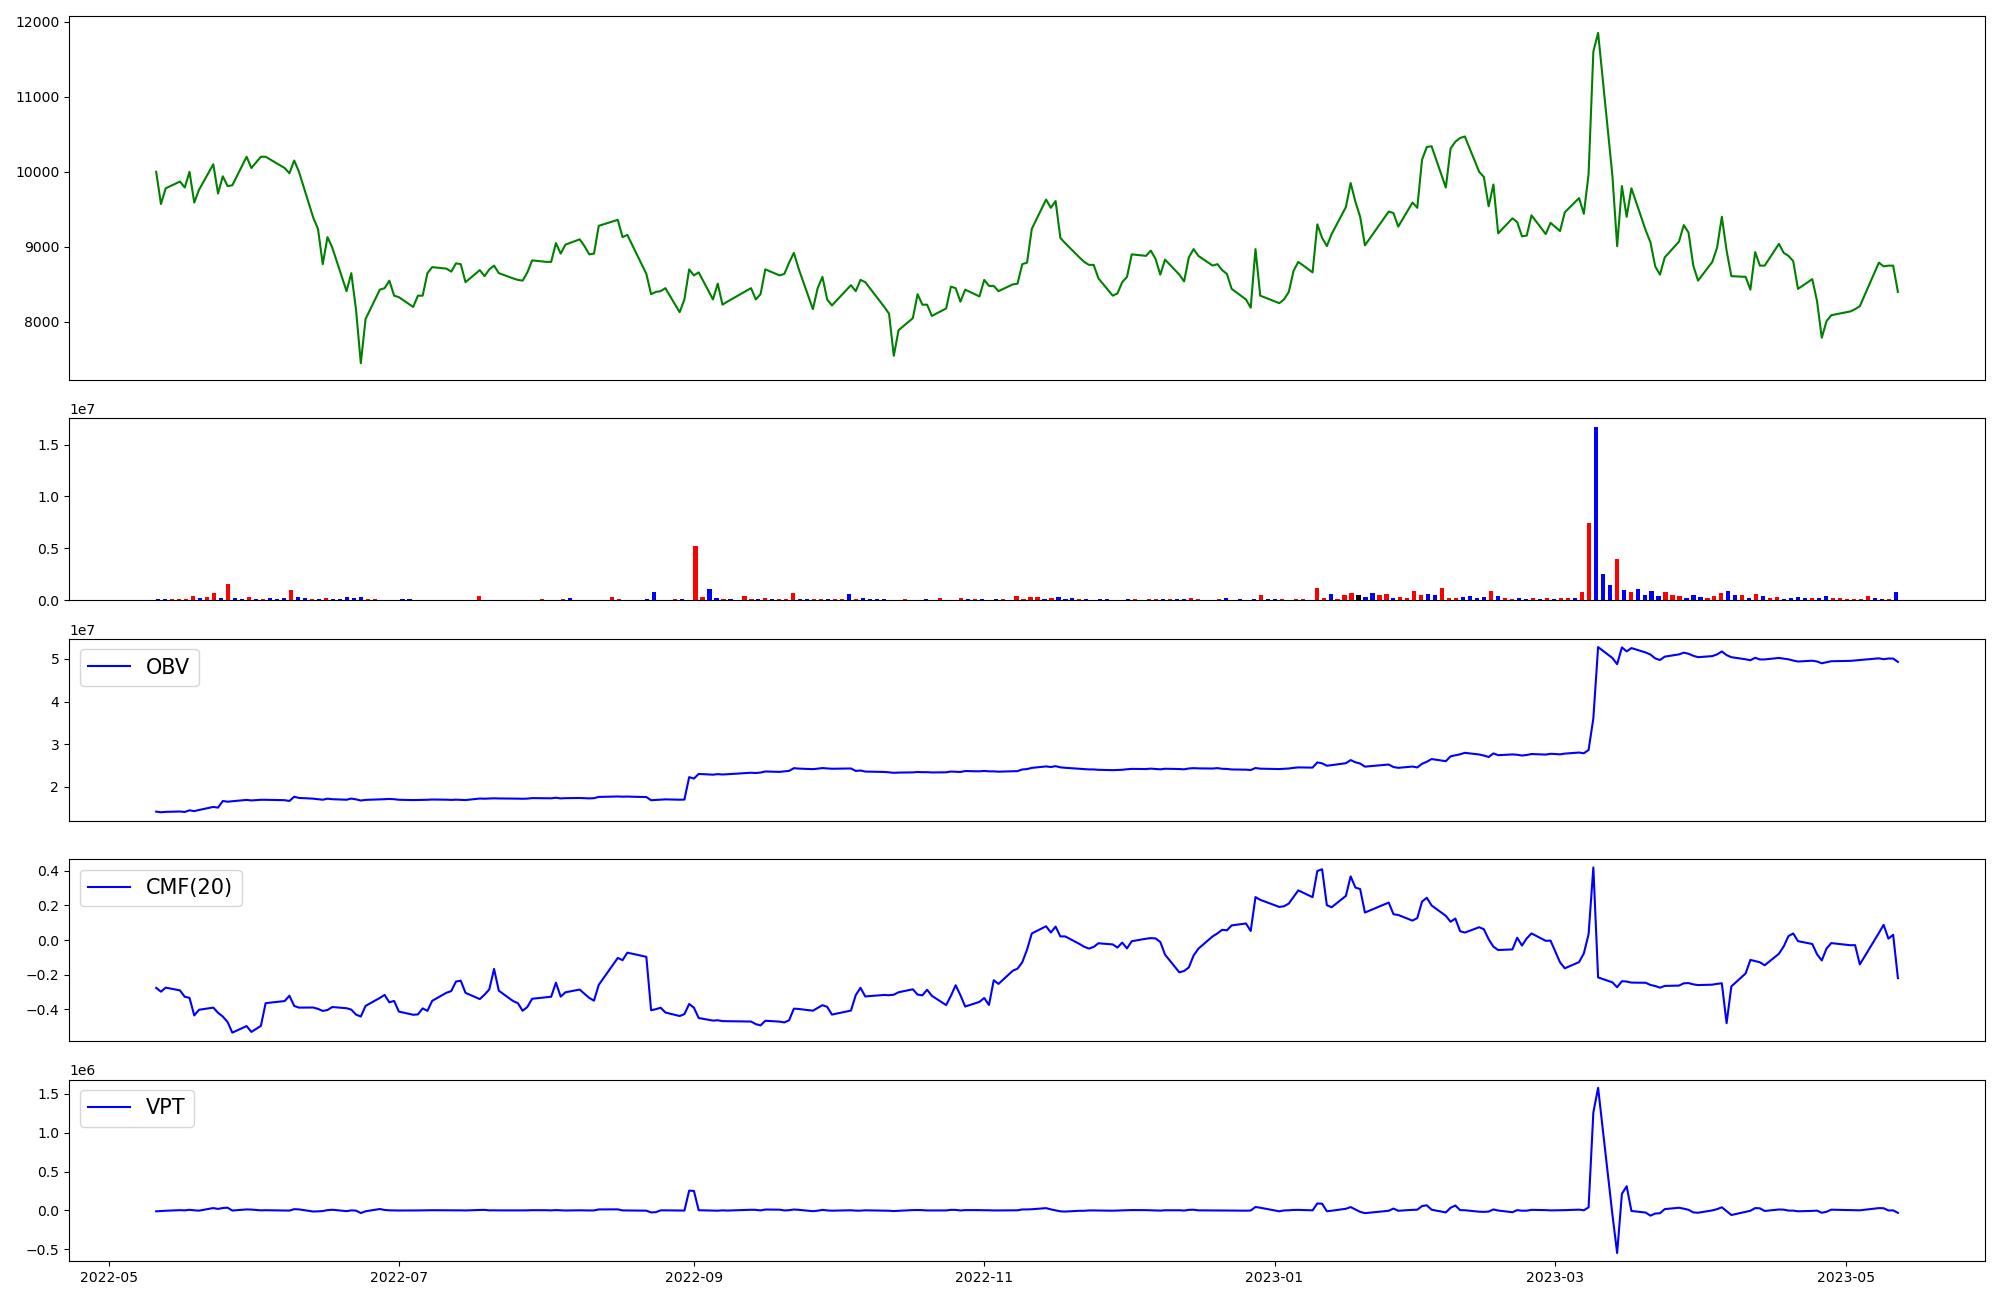This screenshot has width=2000, height=1300.
Task: Click the 1e6 exponent label above VPT chart
Action: (82, 1070)
